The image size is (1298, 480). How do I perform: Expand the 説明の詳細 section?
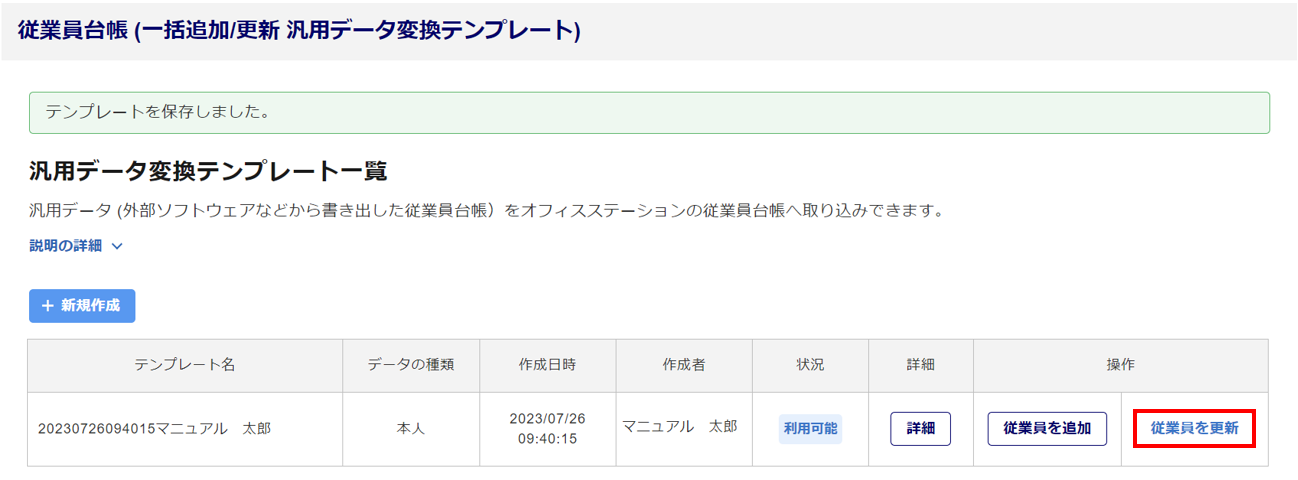pyautogui.click(x=76, y=245)
